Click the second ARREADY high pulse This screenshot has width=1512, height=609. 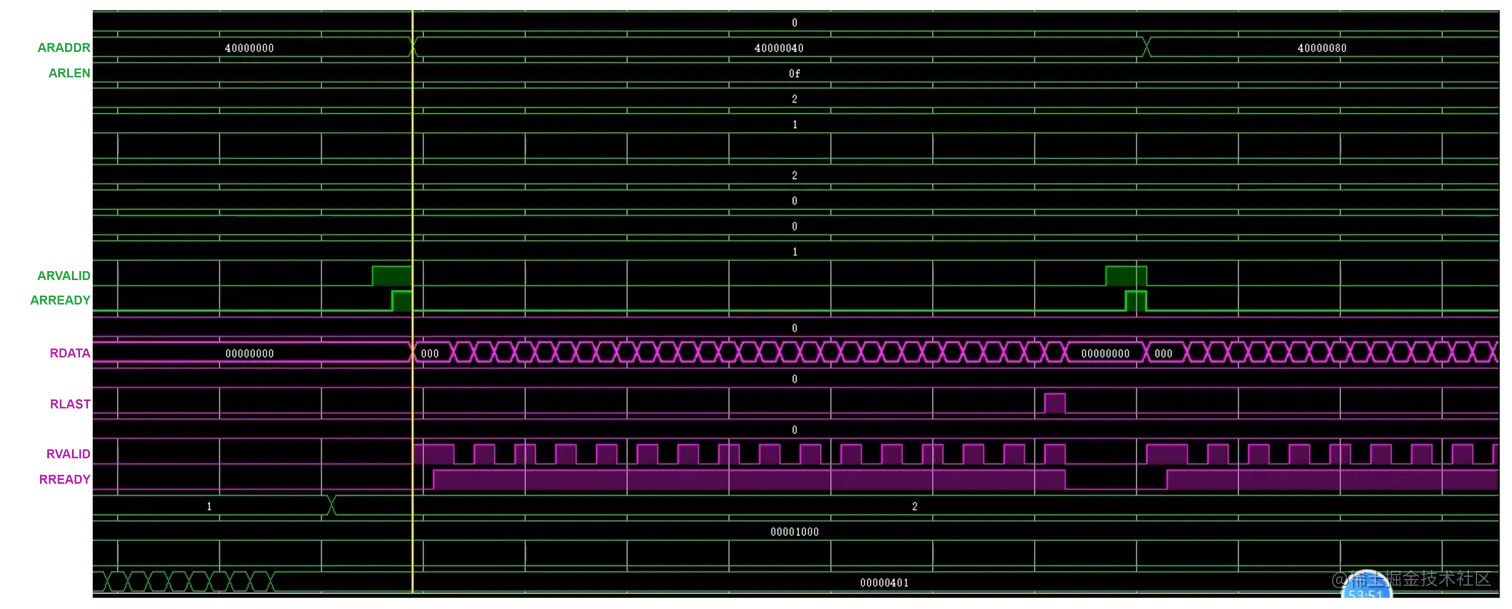tap(1136, 301)
